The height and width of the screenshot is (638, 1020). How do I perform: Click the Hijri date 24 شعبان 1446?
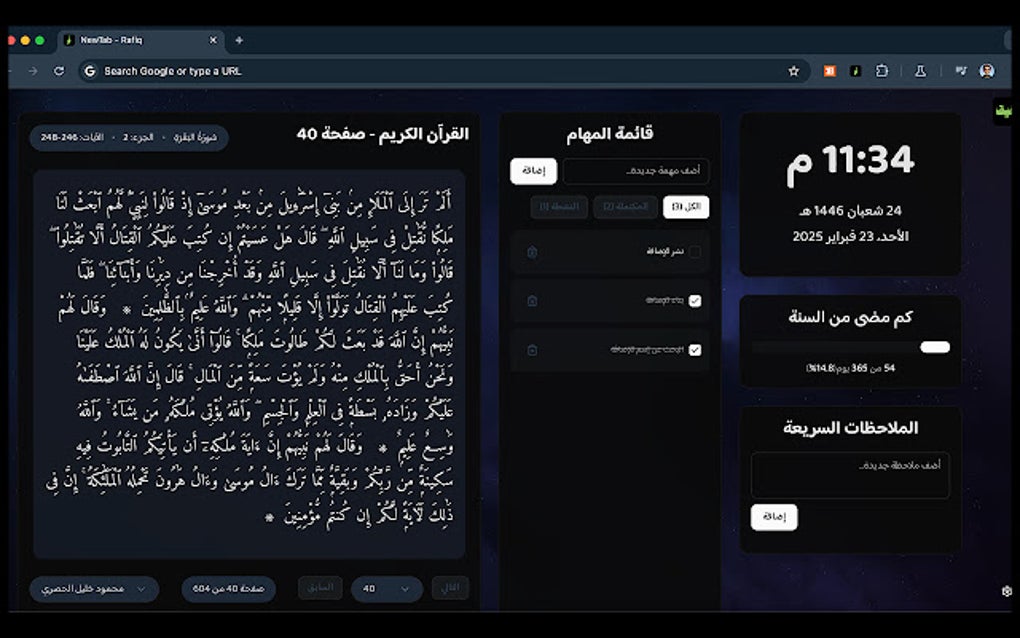[850, 211]
